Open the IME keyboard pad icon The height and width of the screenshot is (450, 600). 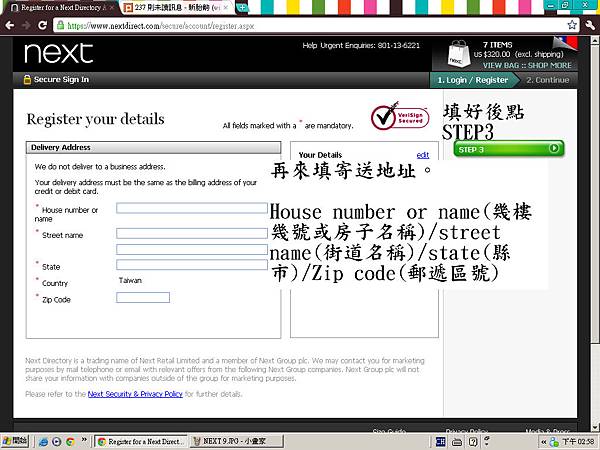(x=457, y=442)
